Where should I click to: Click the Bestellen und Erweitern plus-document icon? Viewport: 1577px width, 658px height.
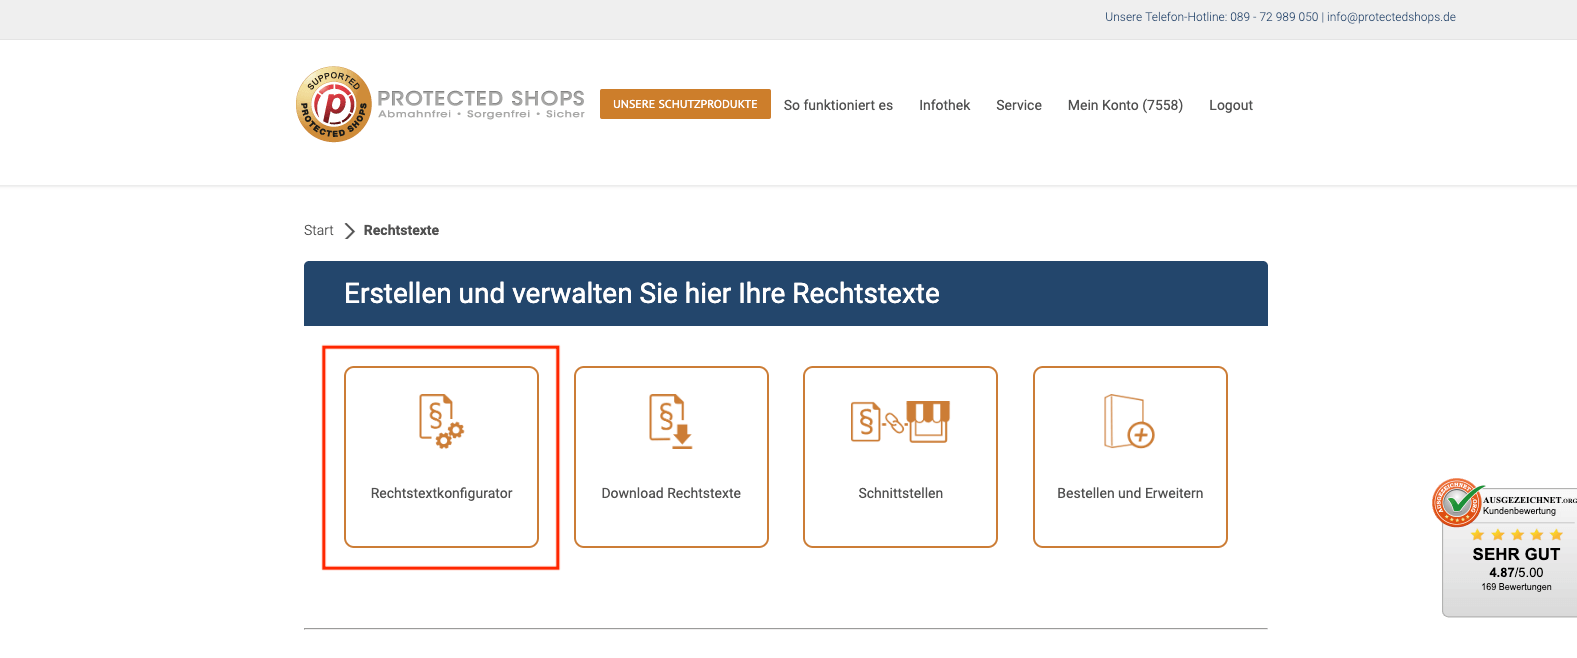(1130, 421)
